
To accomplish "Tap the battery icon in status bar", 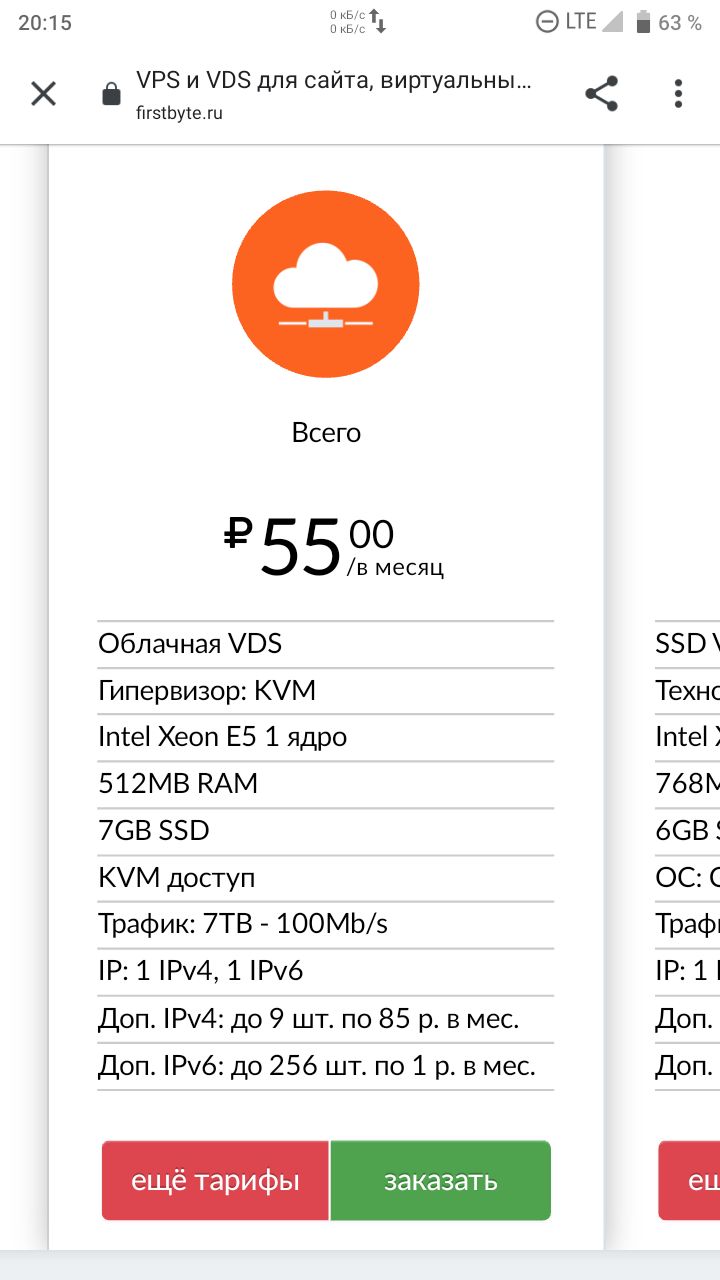I will tap(643, 21).
